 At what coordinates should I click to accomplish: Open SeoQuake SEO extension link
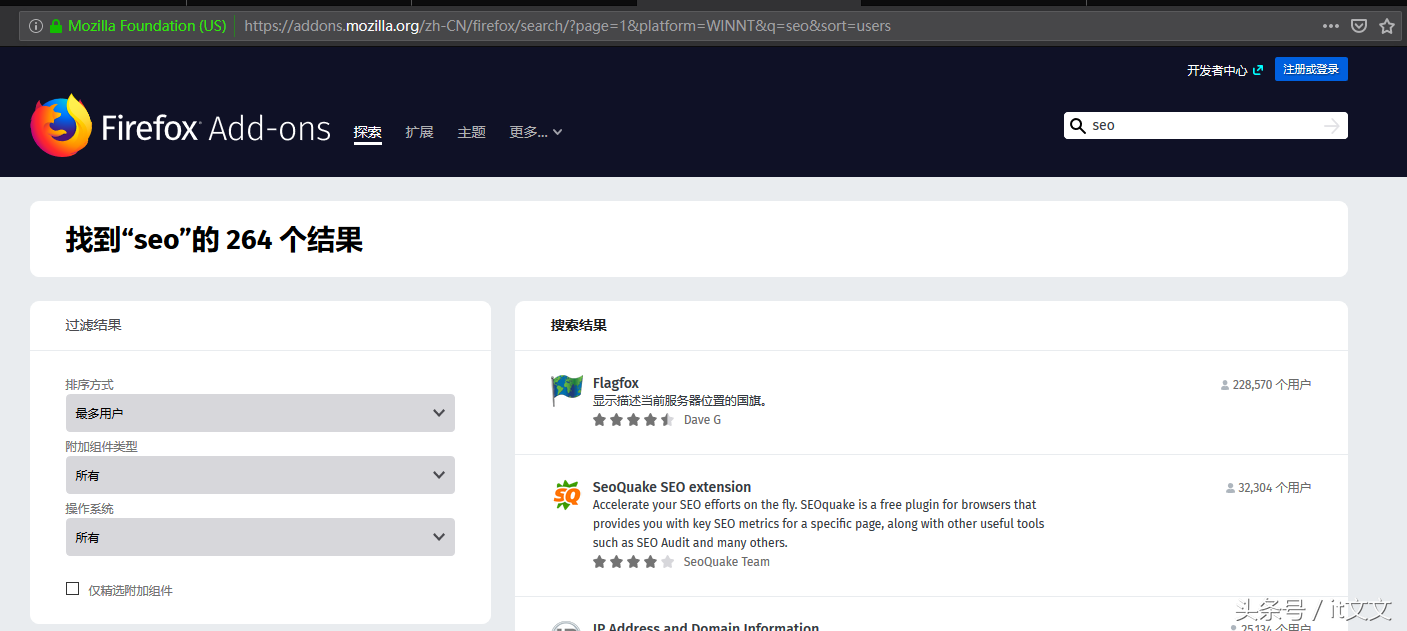pyautogui.click(x=672, y=487)
